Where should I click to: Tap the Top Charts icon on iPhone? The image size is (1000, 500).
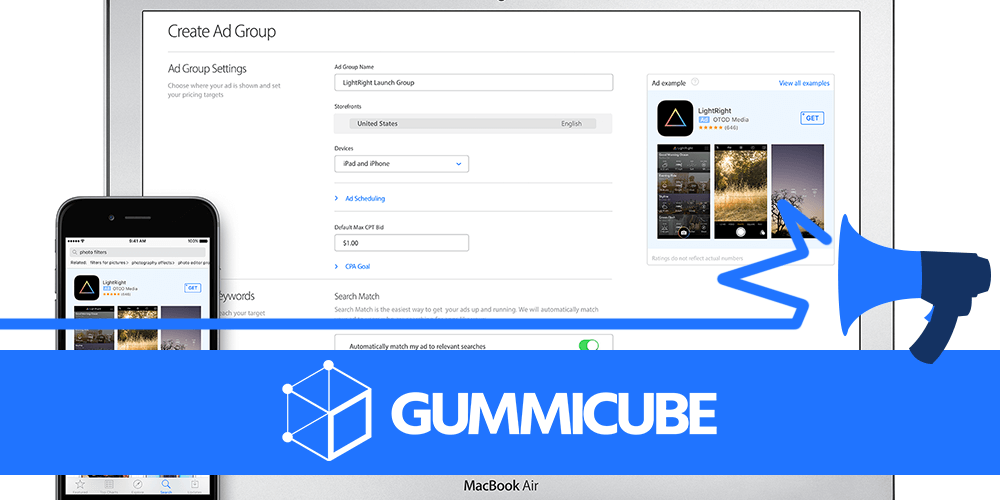[108, 485]
